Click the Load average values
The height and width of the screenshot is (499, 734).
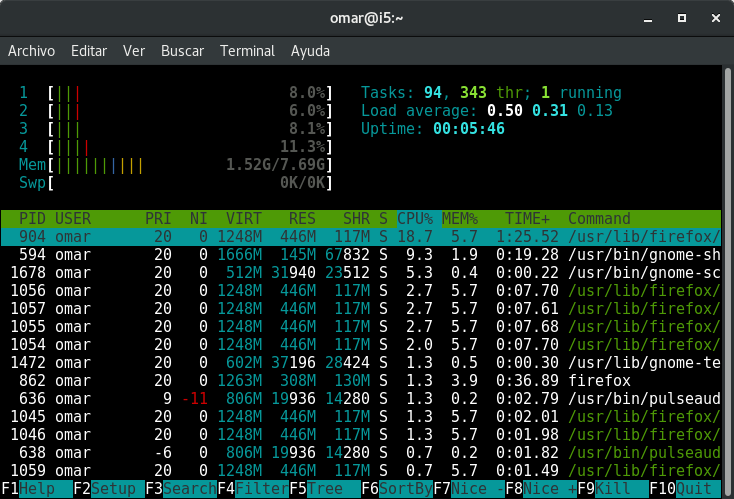tap(550, 110)
